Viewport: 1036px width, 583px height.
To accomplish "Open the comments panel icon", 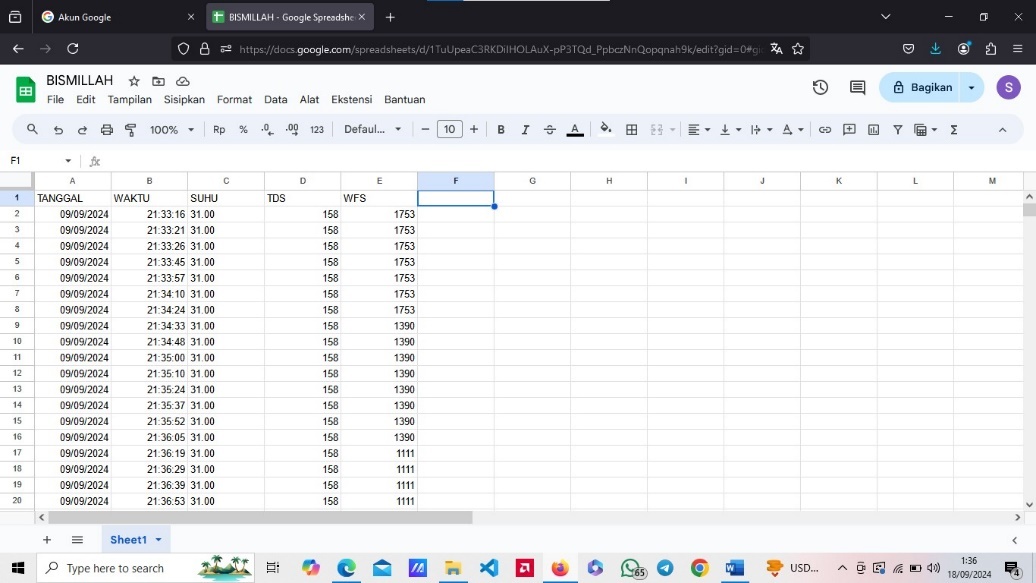I will pyautogui.click(x=857, y=88).
